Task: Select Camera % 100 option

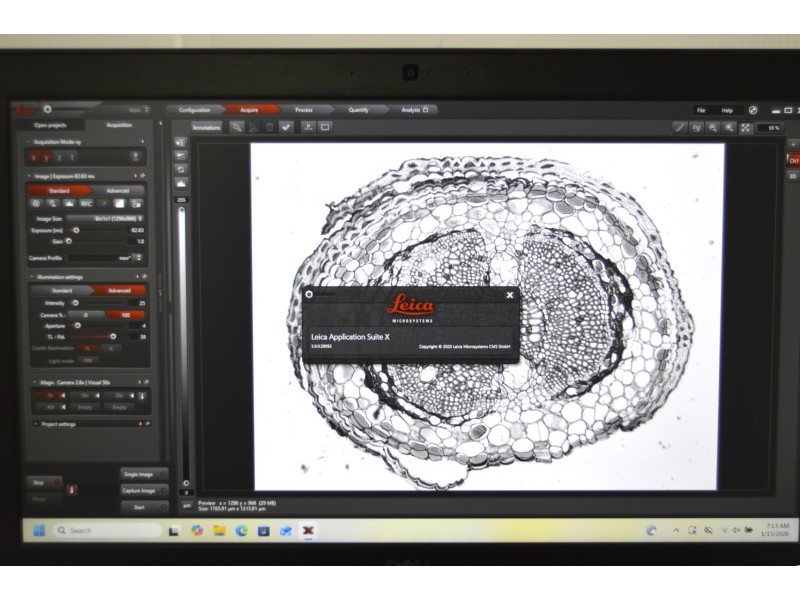Action: (x=126, y=315)
